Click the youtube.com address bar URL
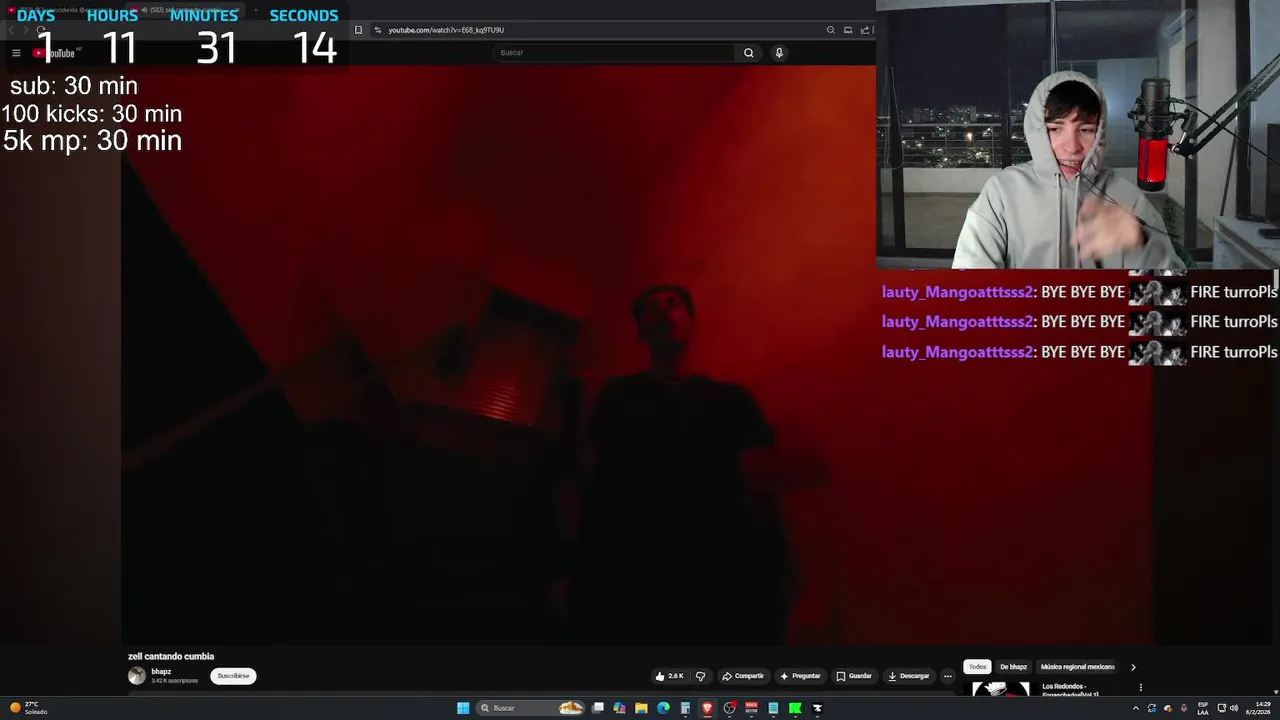 click(446, 30)
